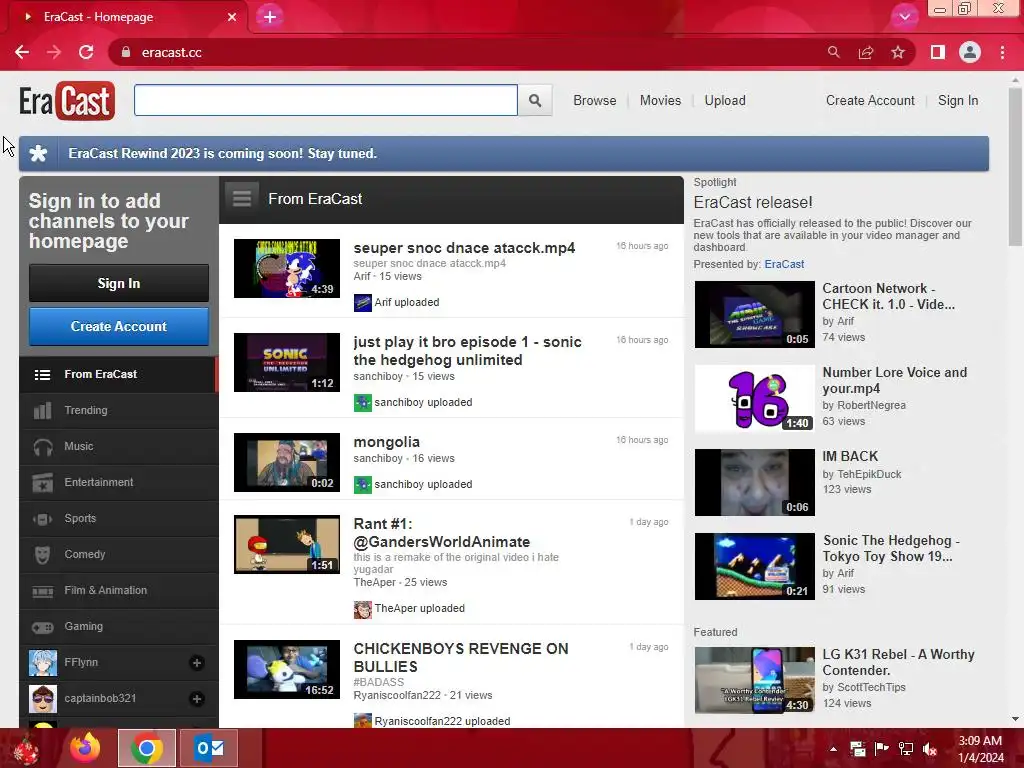Open the guide menu icon beside From EraCast header
This screenshot has width=1024, height=768.
(x=242, y=199)
